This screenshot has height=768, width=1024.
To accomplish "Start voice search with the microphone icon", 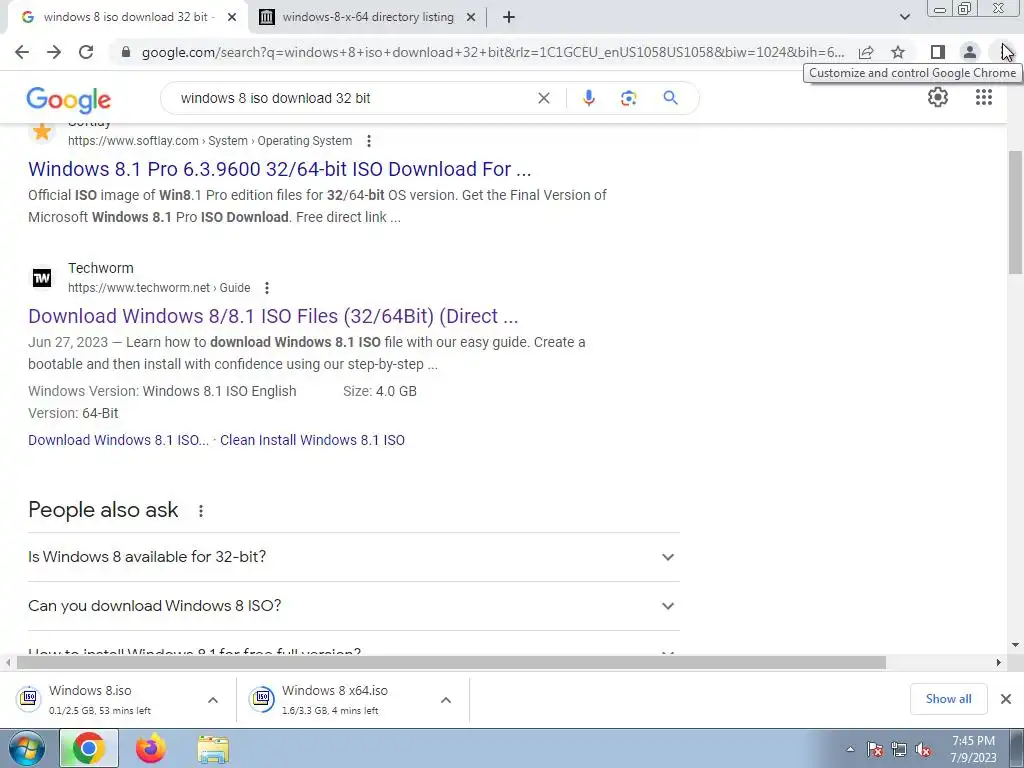I will pyautogui.click(x=588, y=98).
